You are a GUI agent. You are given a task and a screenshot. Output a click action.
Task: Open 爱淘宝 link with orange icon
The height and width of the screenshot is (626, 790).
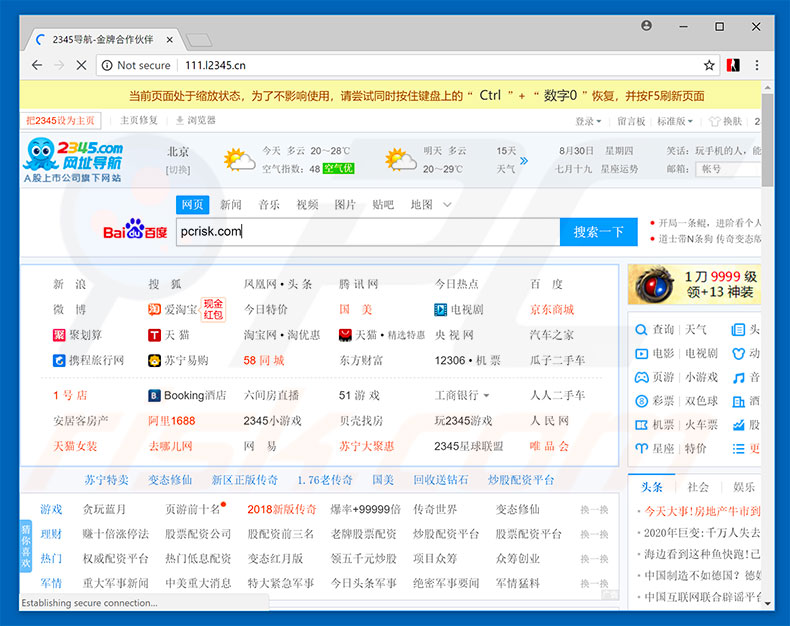[x=154, y=309]
